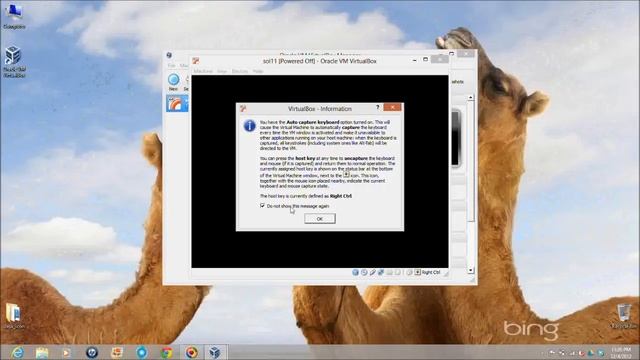Image resolution: width=640 pixels, height=360 pixels.
Task: Maximize the sol11 VM window
Action: pos(425,60)
